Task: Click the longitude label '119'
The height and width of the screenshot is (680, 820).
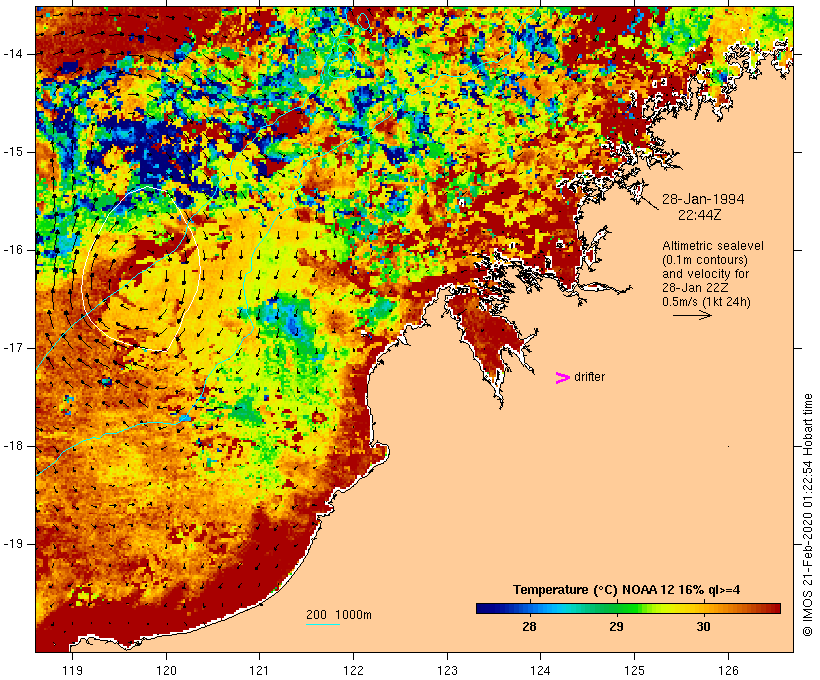Action: pyautogui.click(x=72, y=670)
